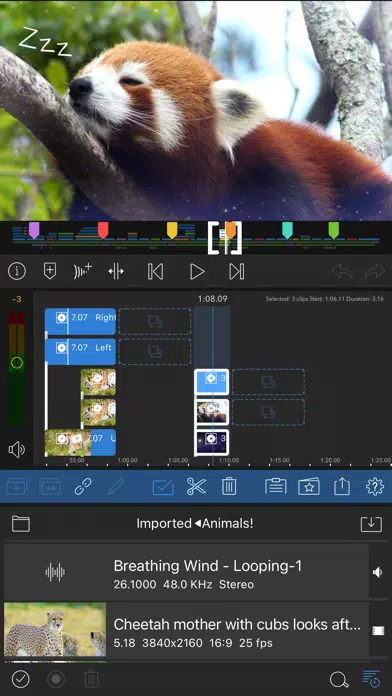392x696 pixels.
Task: Select the starry night clip in timeline
Action: pyautogui.click(x=212, y=442)
